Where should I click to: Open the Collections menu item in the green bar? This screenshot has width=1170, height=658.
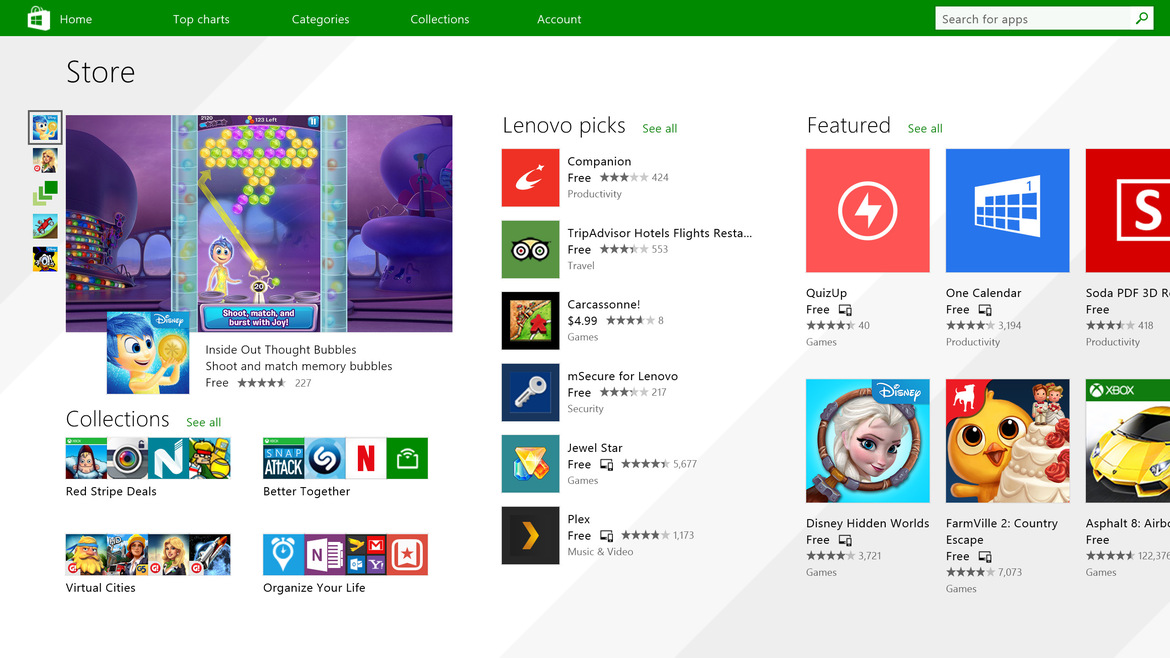[x=439, y=19]
